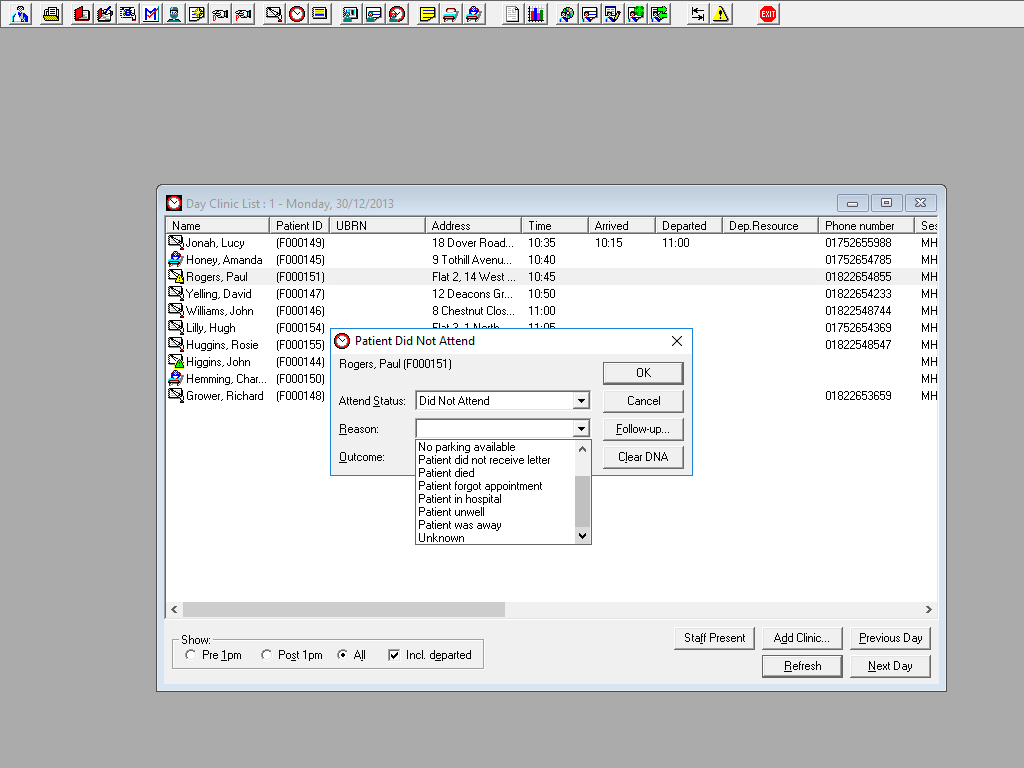Click the pointing hand P icon
Image resolution: width=1024 pixels, height=768 pixels.
243,14
